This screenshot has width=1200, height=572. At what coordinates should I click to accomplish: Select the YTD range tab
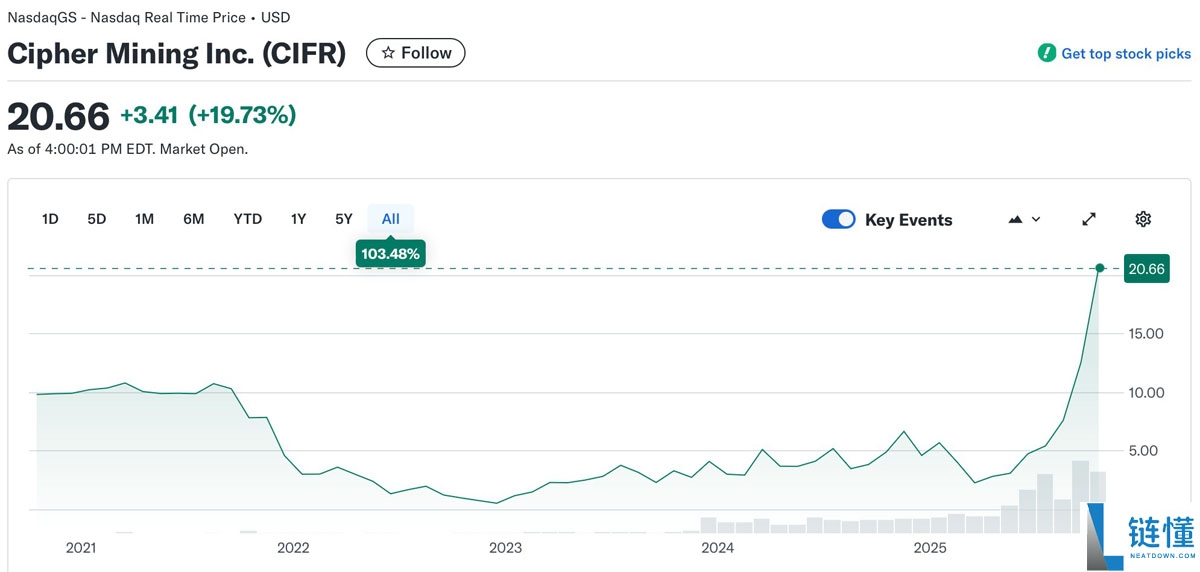click(248, 219)
